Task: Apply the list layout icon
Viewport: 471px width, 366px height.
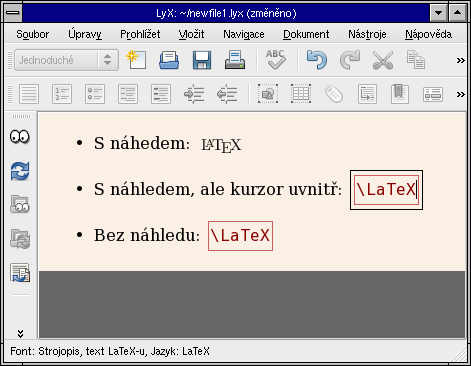Action: coord(128,94)
